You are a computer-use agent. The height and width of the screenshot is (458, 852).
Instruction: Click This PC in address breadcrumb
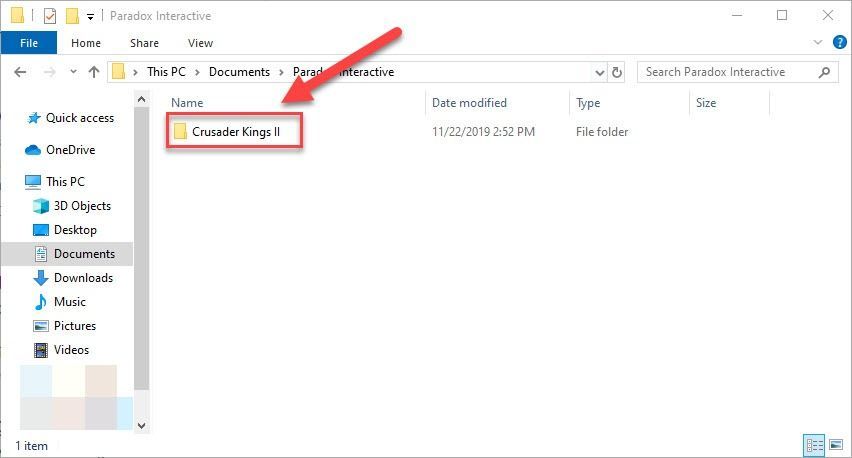click(x=166, y=72)
